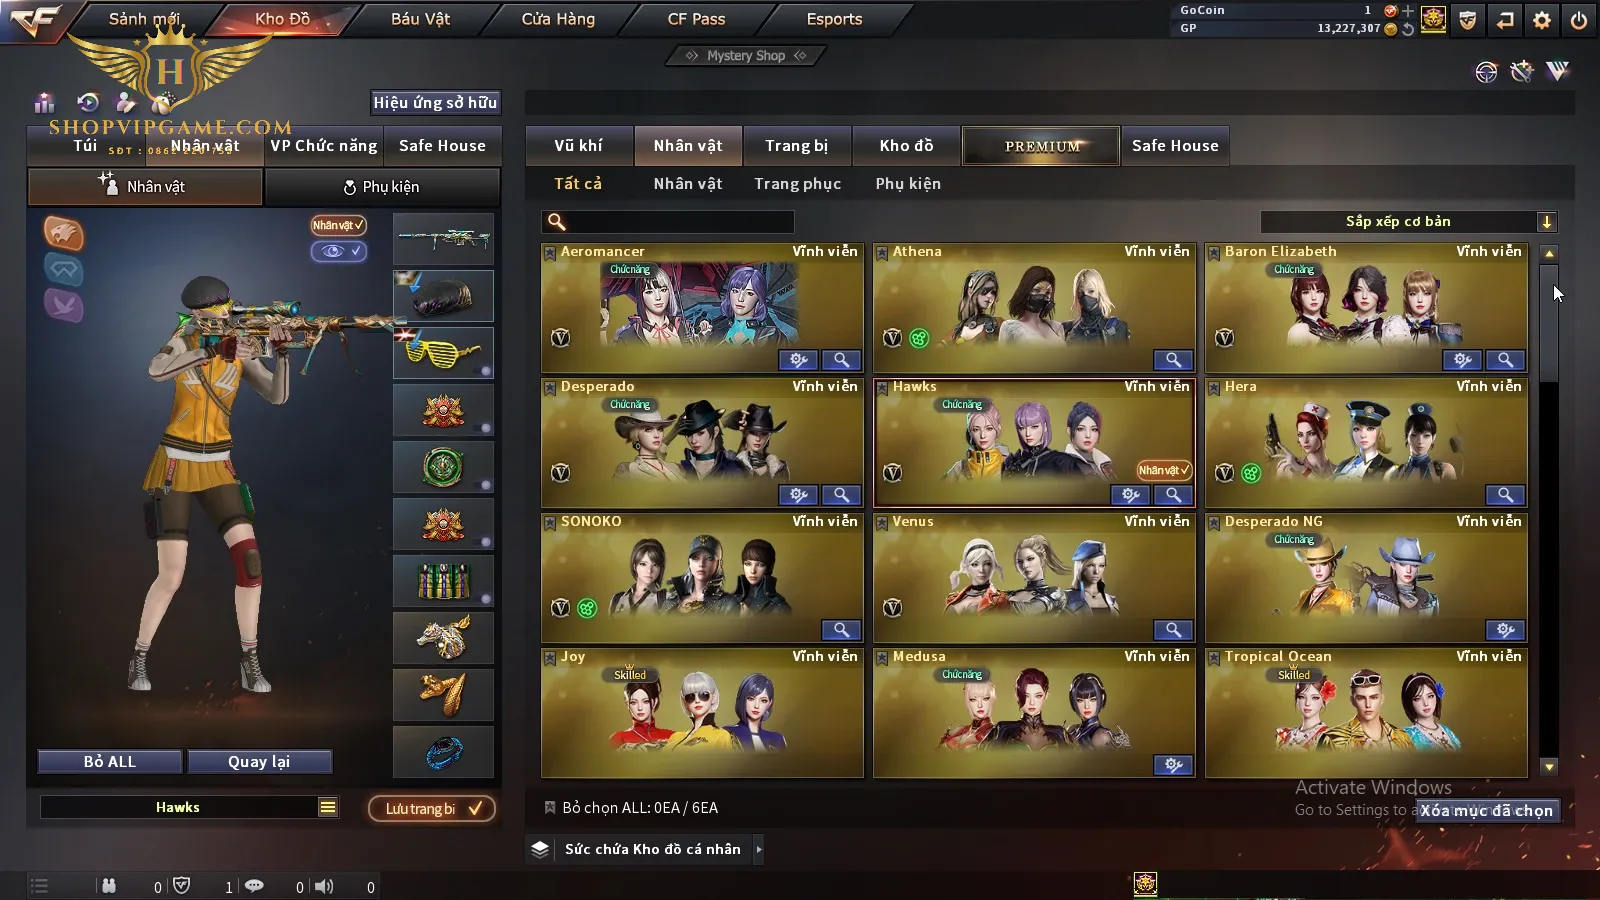Toggle Bỏ chọn ALL selection marker

pos(549,807)
